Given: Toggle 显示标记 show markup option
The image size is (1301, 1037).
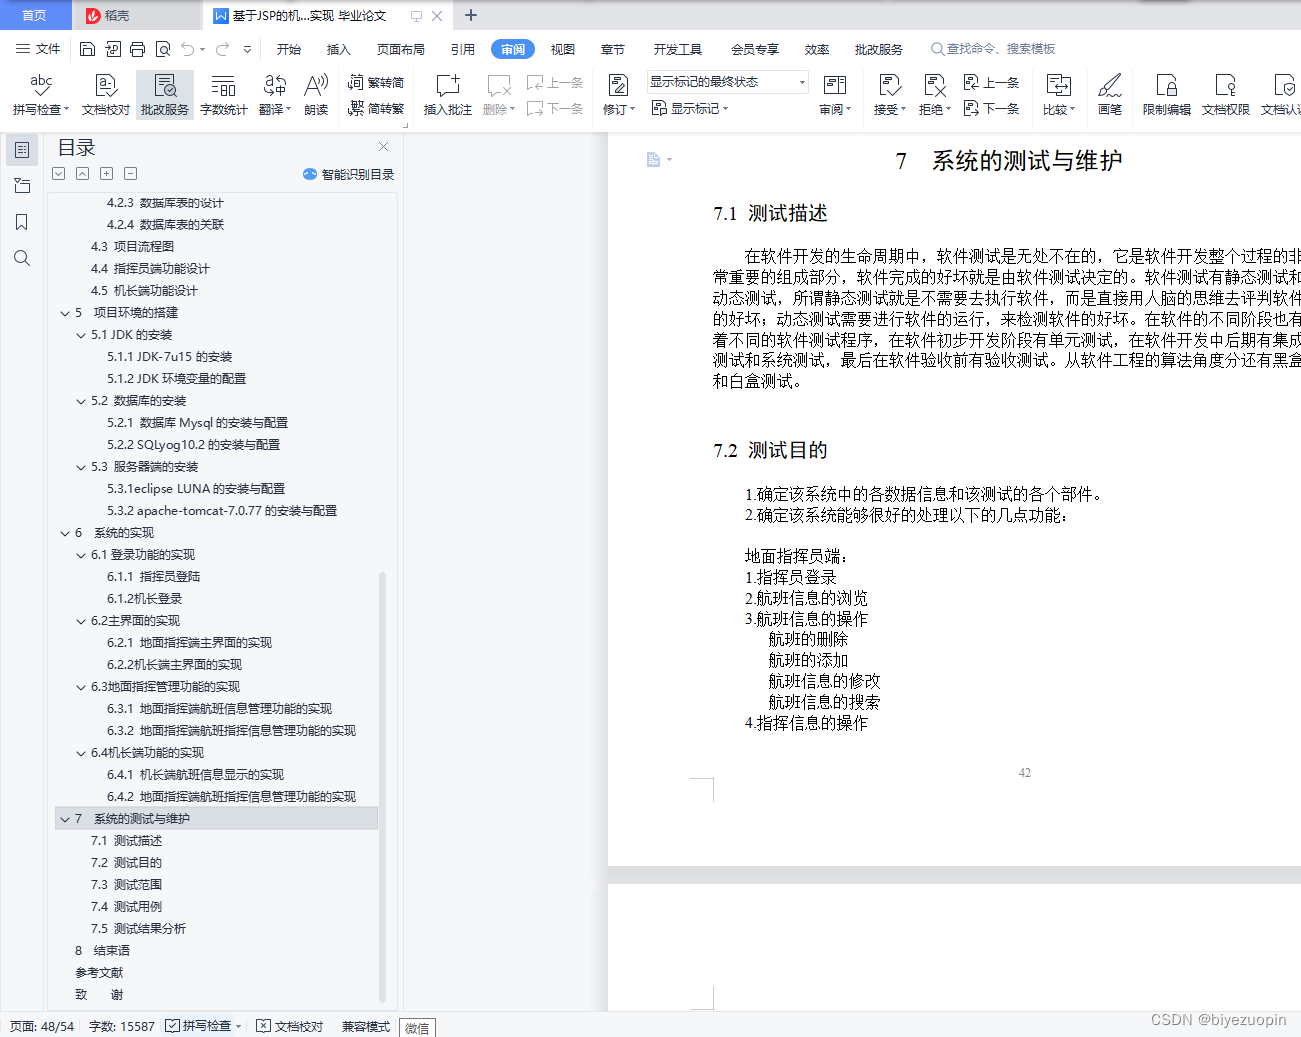Looking at the screenshot, I should pyautogui.click(x=690, y=108).
